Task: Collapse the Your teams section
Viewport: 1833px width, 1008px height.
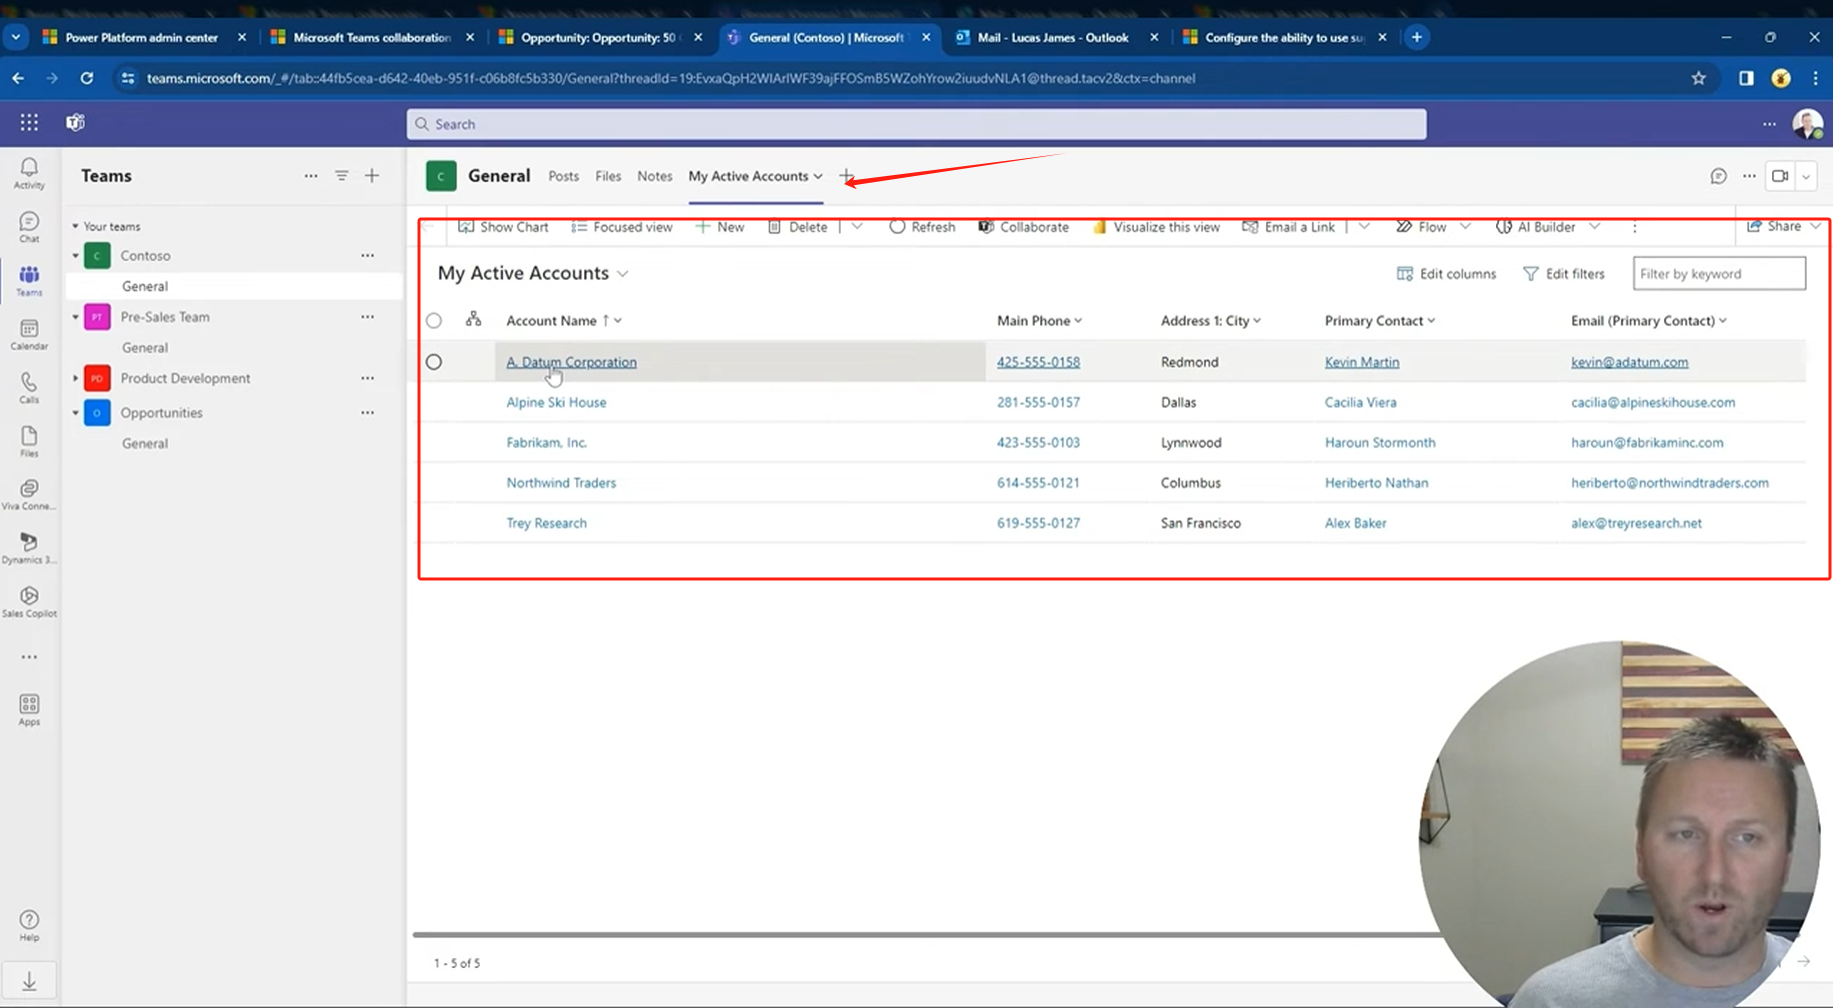Action: (x=75, y=227)
